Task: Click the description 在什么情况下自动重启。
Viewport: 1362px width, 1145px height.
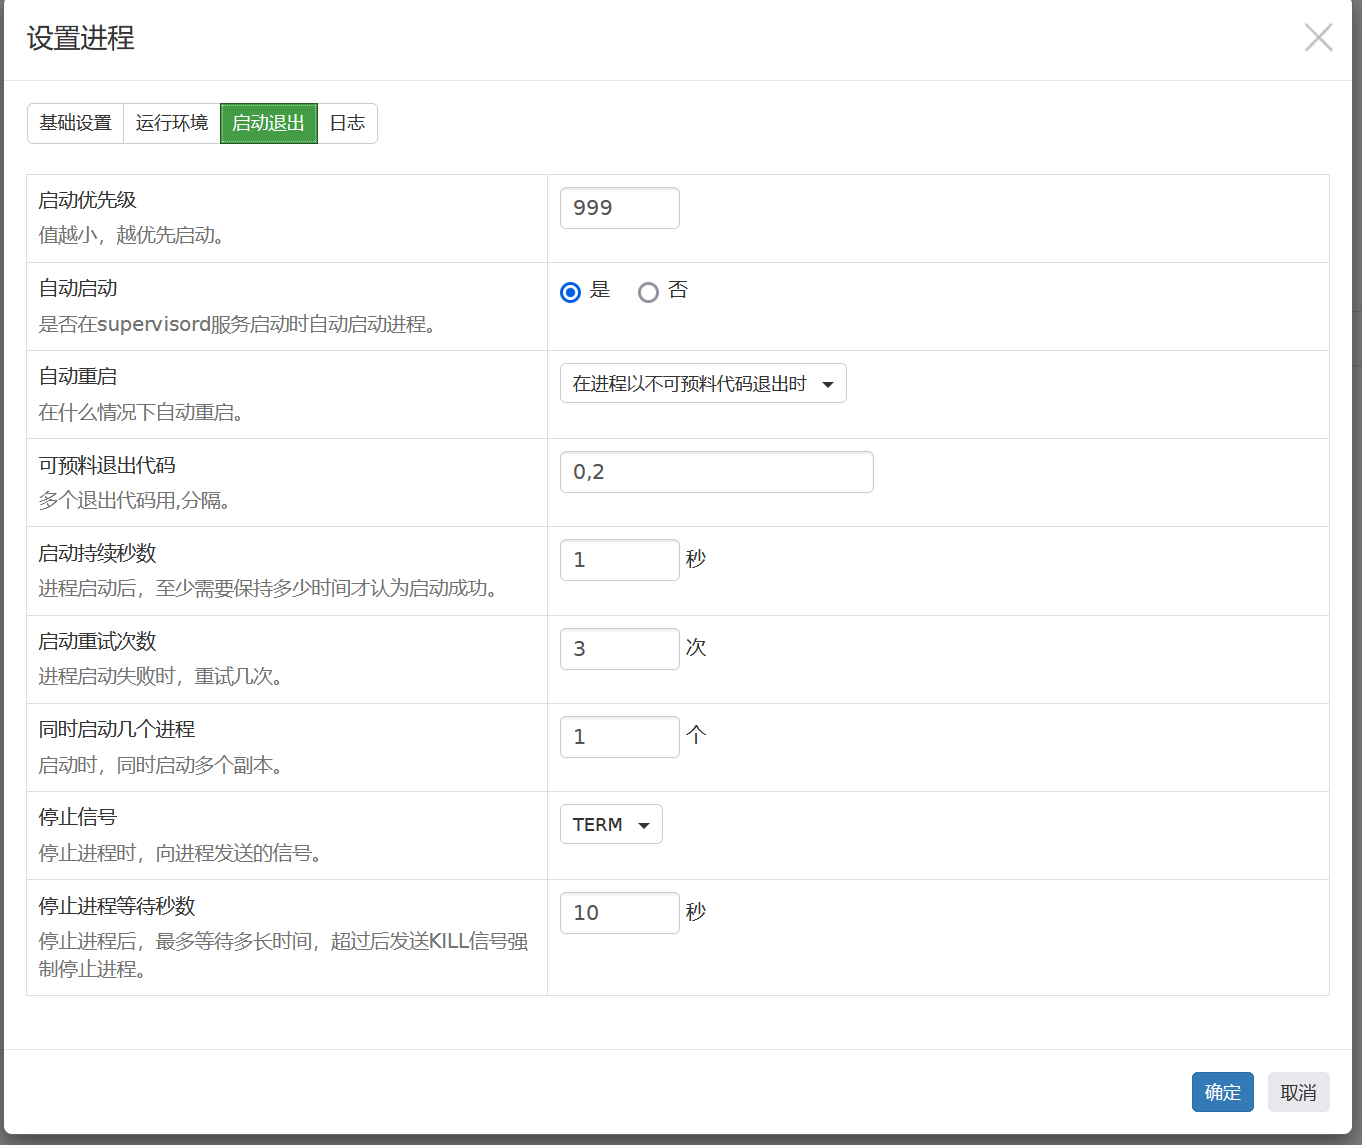Action: (145, 412)
